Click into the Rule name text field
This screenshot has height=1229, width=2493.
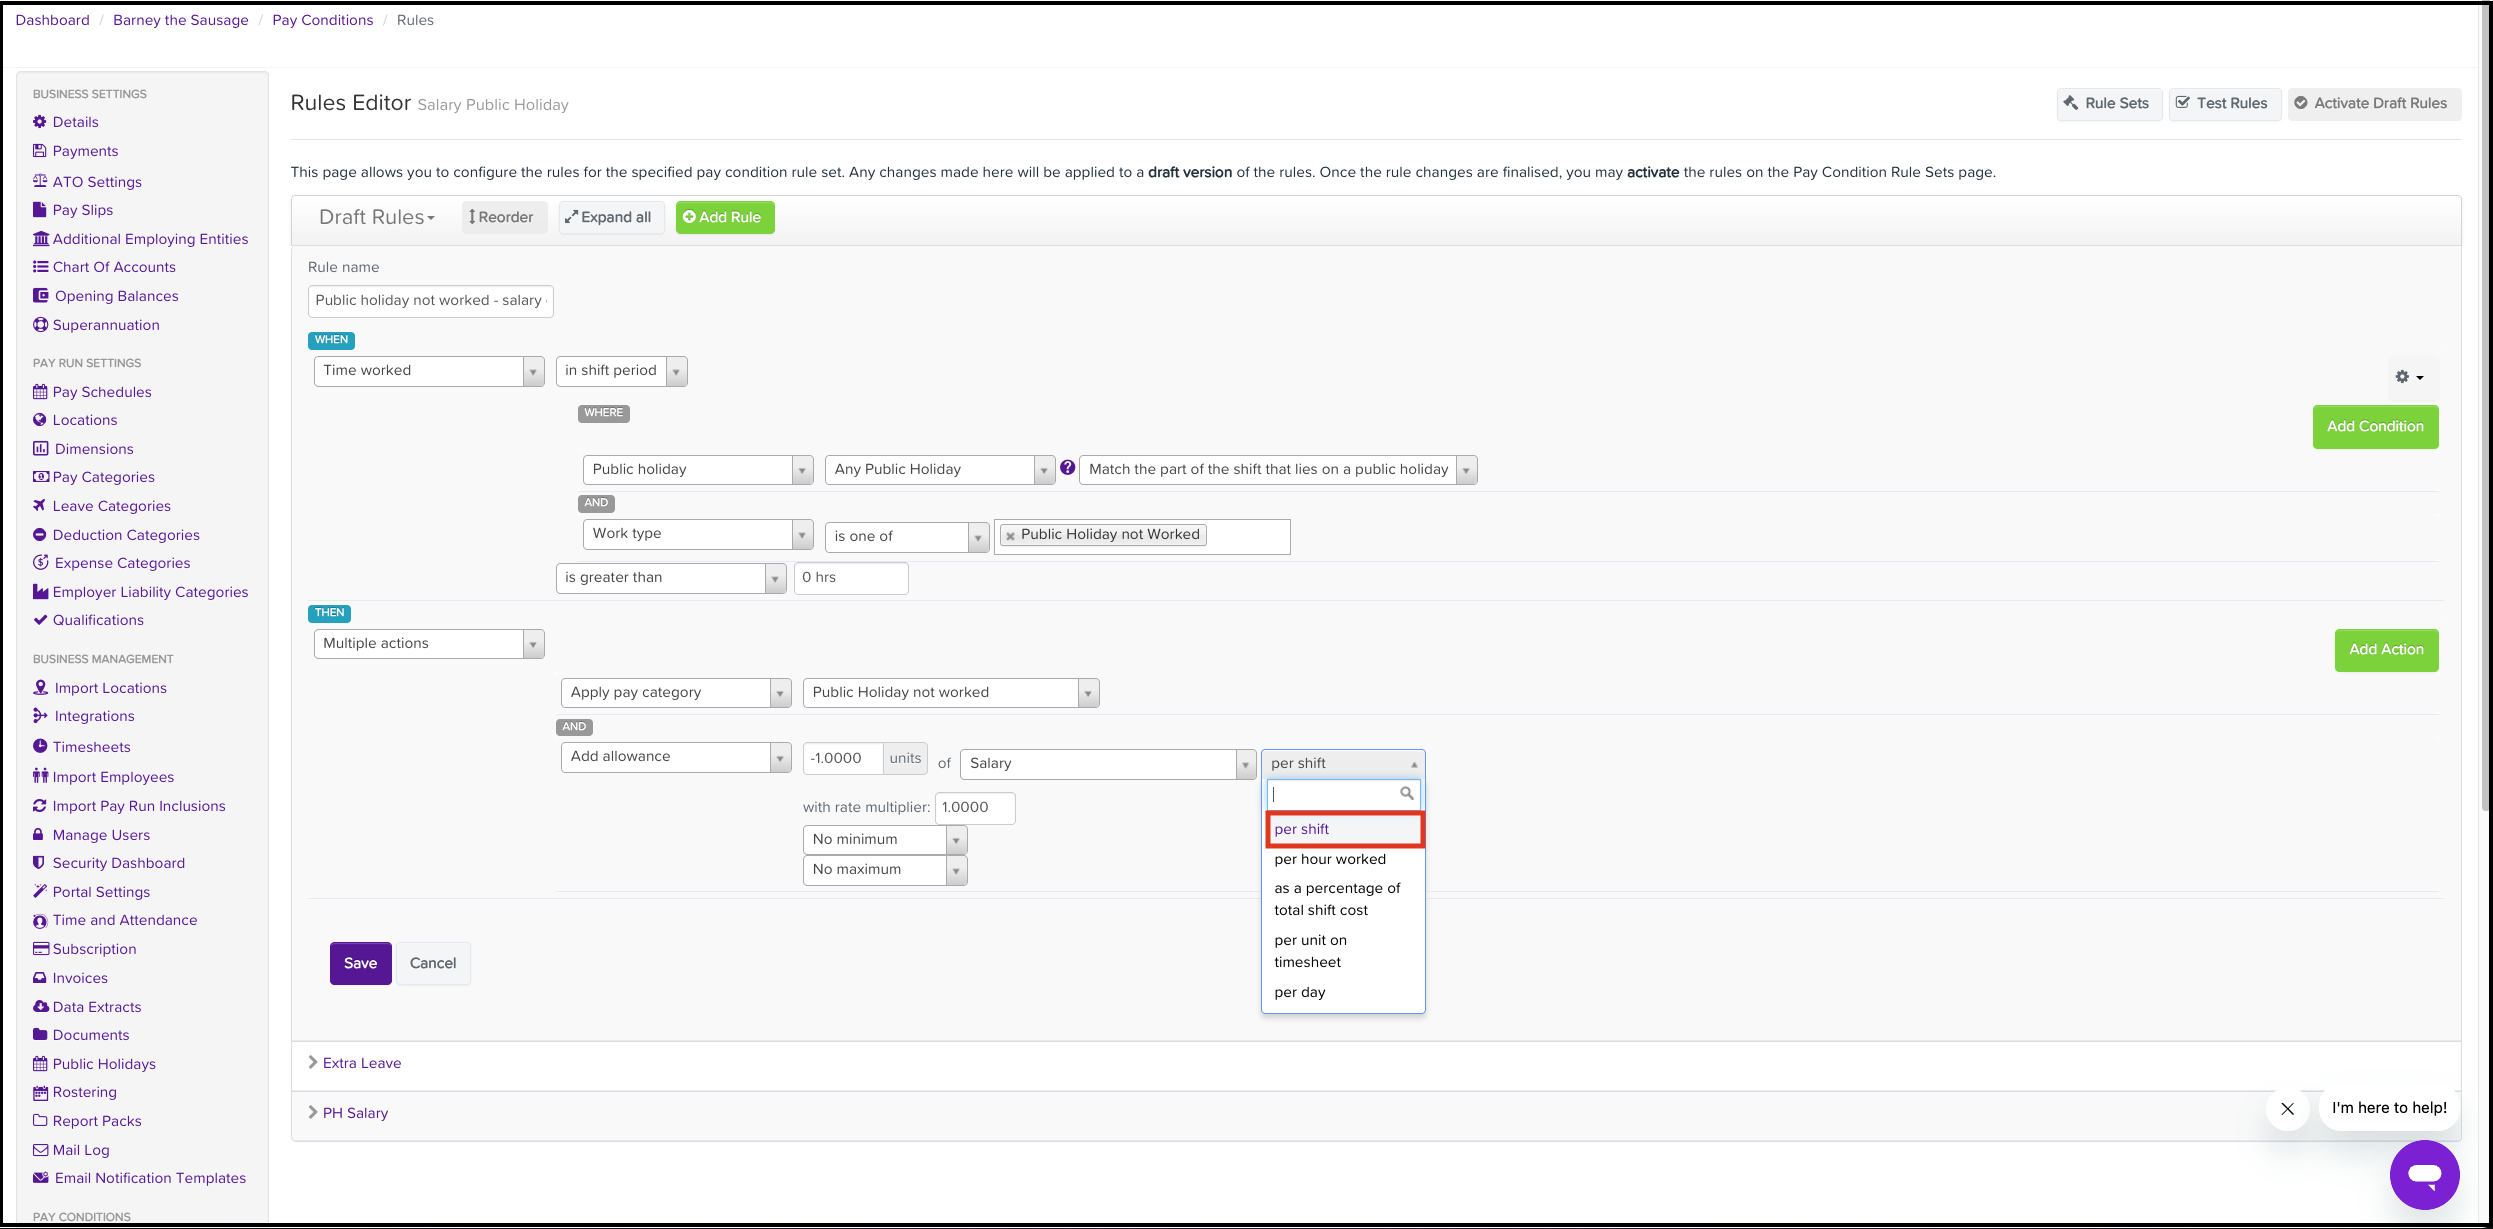[x=430, y=301]
